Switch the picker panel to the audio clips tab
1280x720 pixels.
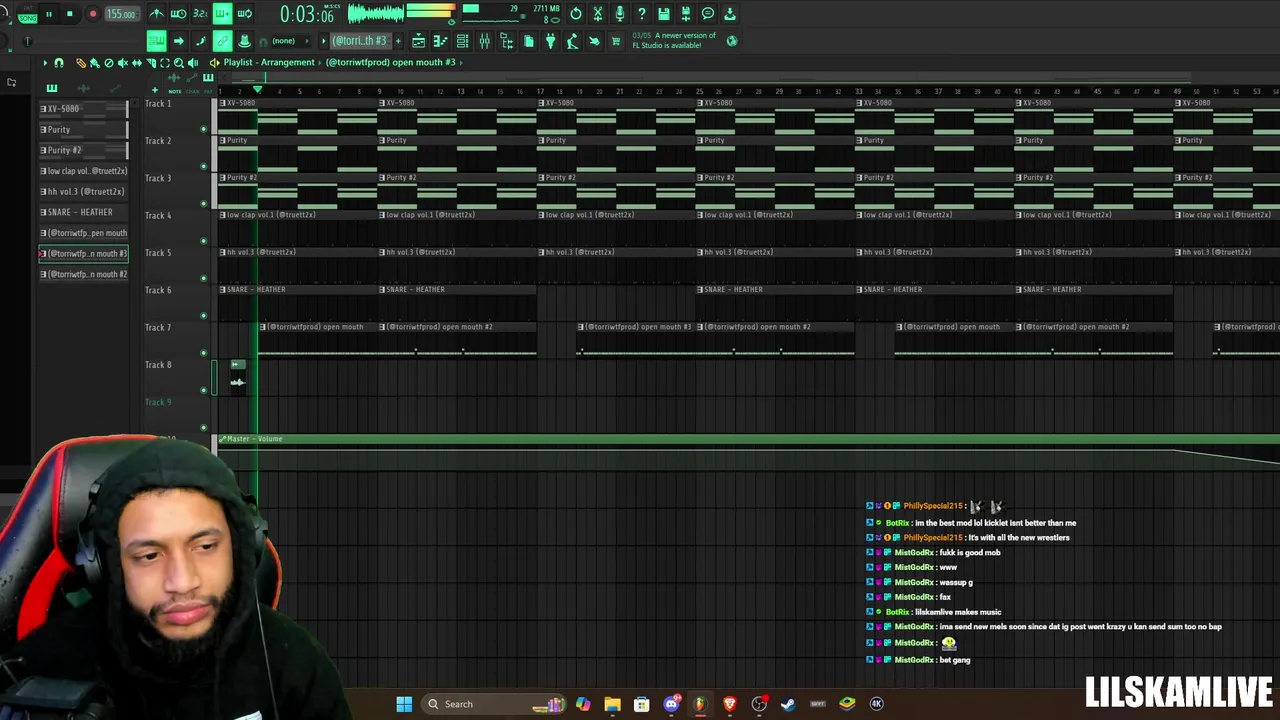(x=84, y=88)
